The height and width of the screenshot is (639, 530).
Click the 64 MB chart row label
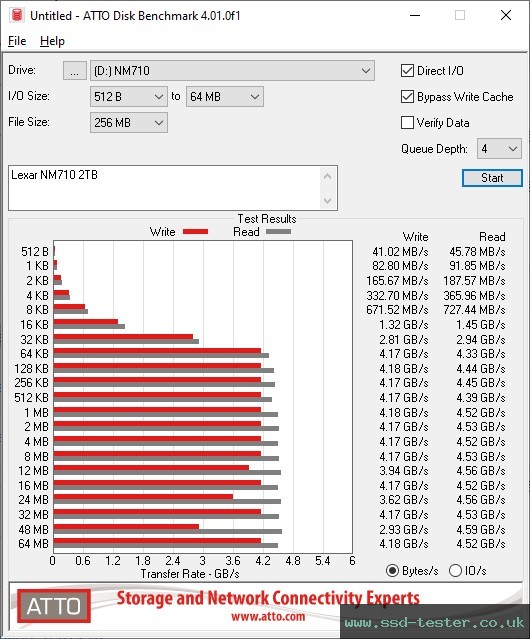pyautogui.click(x=33, y=544)
